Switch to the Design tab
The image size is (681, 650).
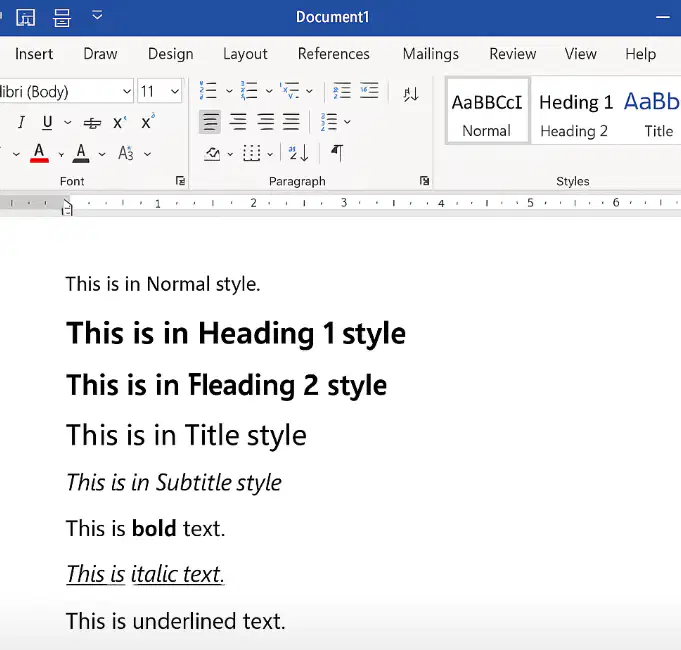171,54
